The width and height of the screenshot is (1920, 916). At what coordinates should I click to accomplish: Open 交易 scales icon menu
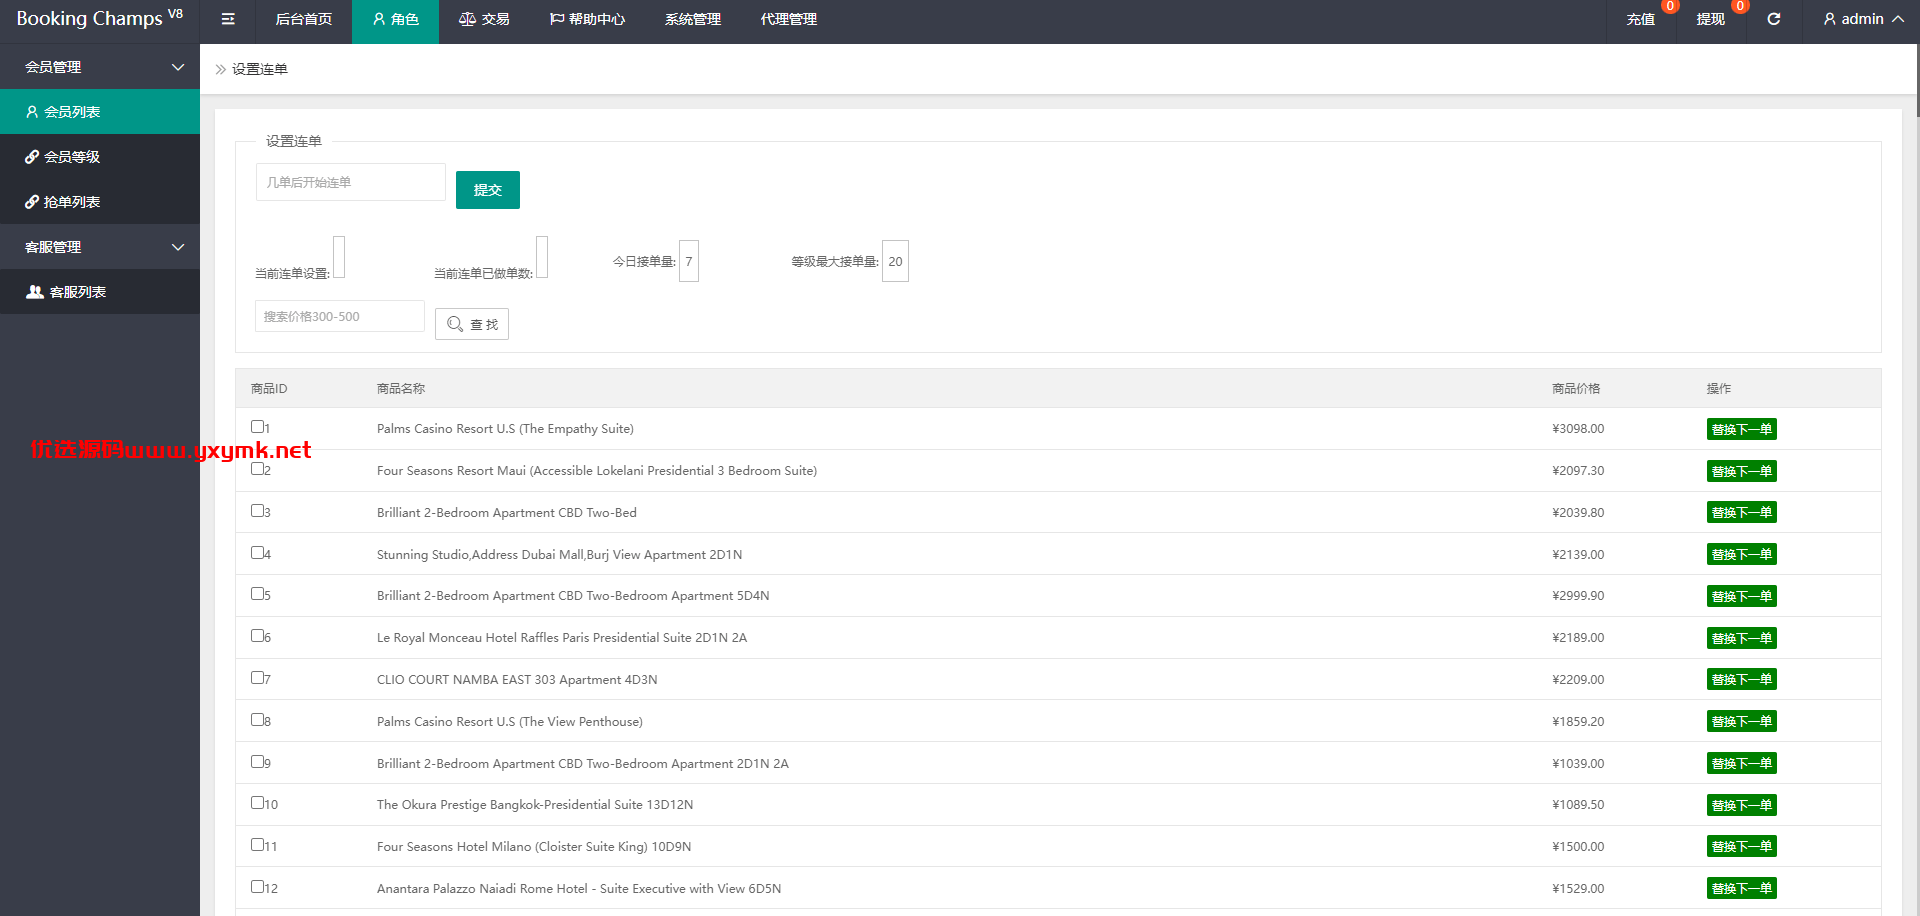[484, 20]
